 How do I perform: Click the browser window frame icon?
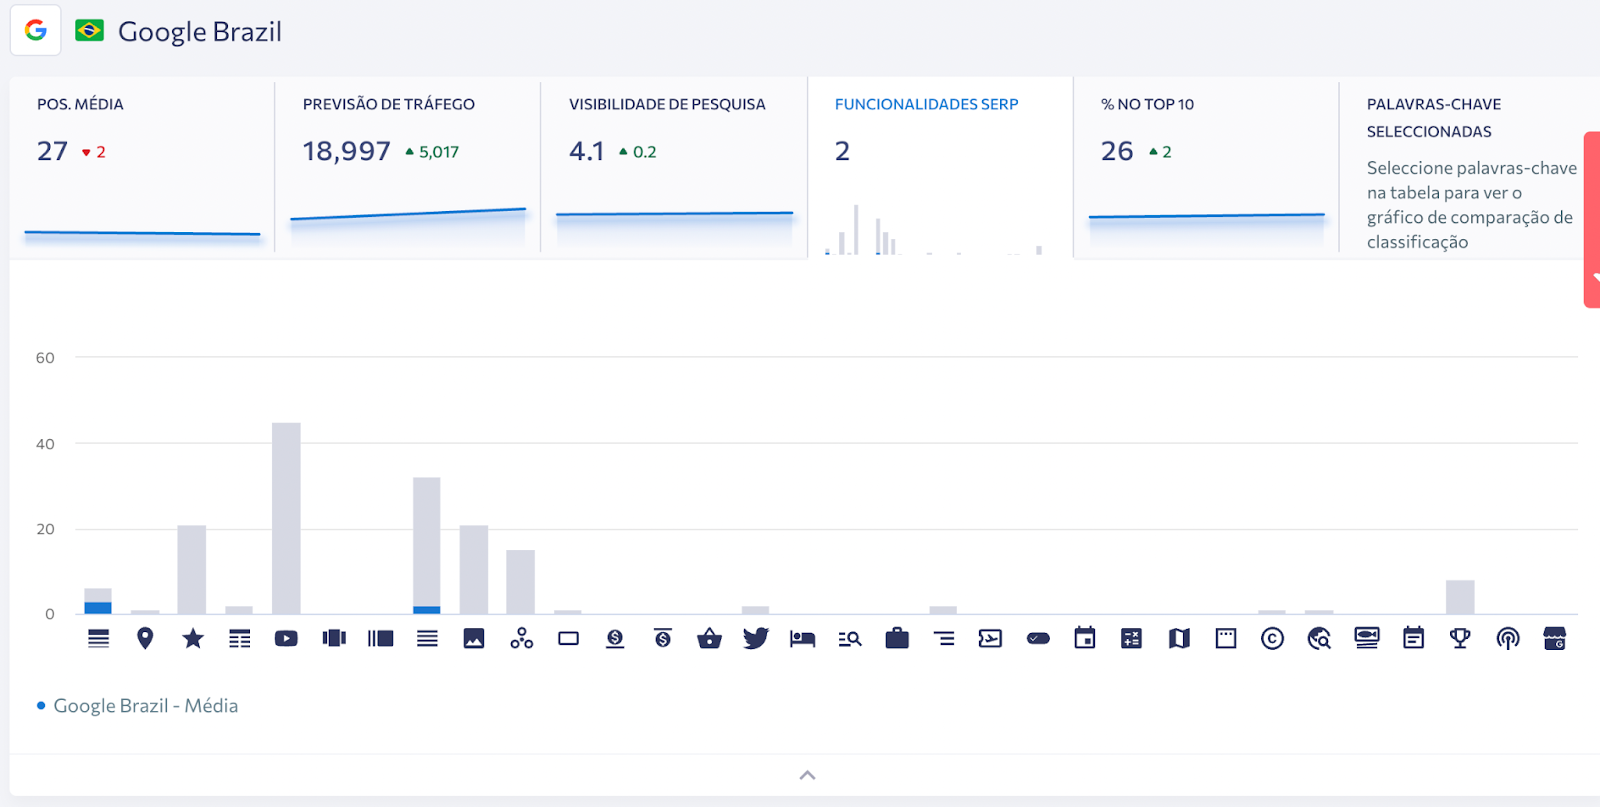pos(1226,638)
